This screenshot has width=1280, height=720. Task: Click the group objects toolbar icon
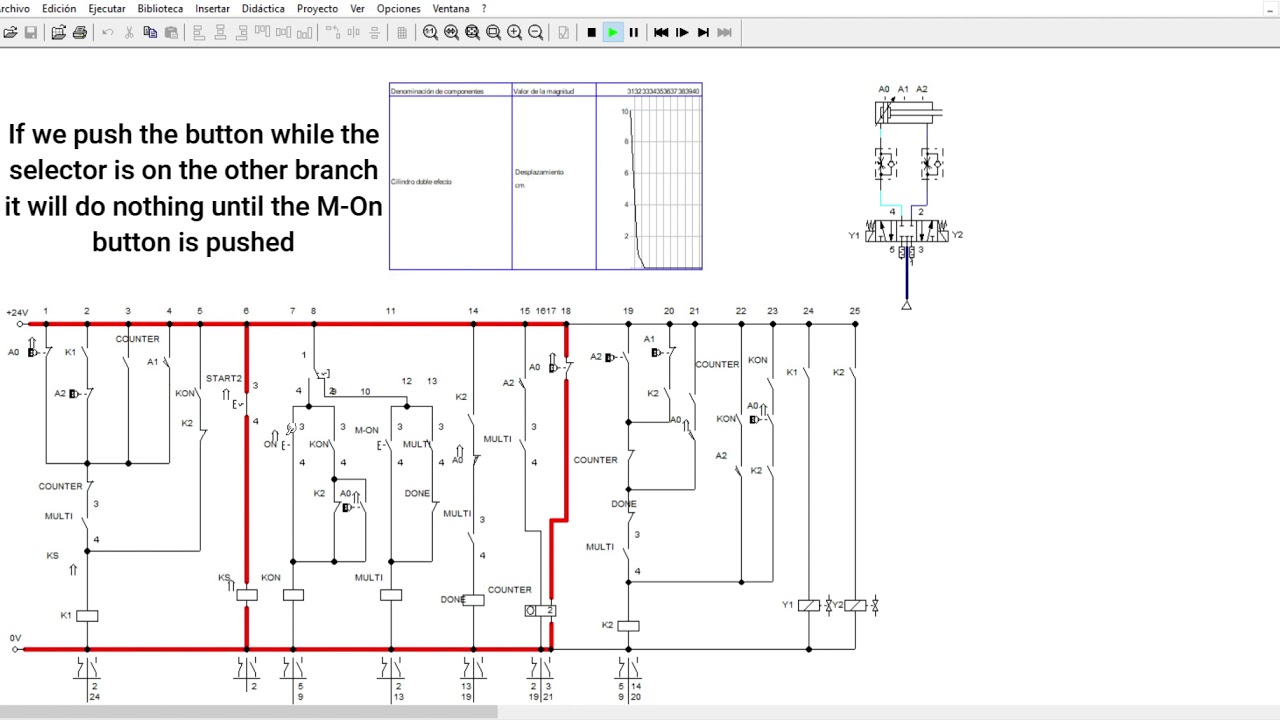pos(332,33)
